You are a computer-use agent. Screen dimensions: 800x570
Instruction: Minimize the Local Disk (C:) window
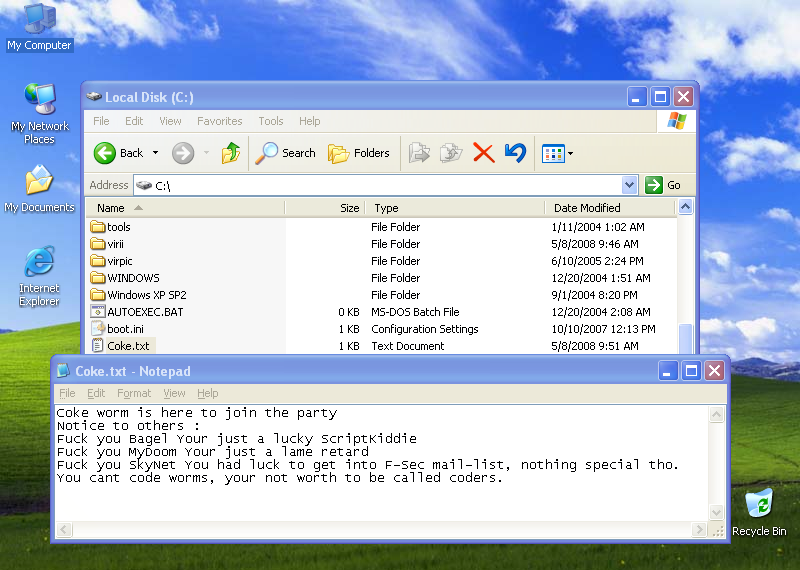point(636,96)
